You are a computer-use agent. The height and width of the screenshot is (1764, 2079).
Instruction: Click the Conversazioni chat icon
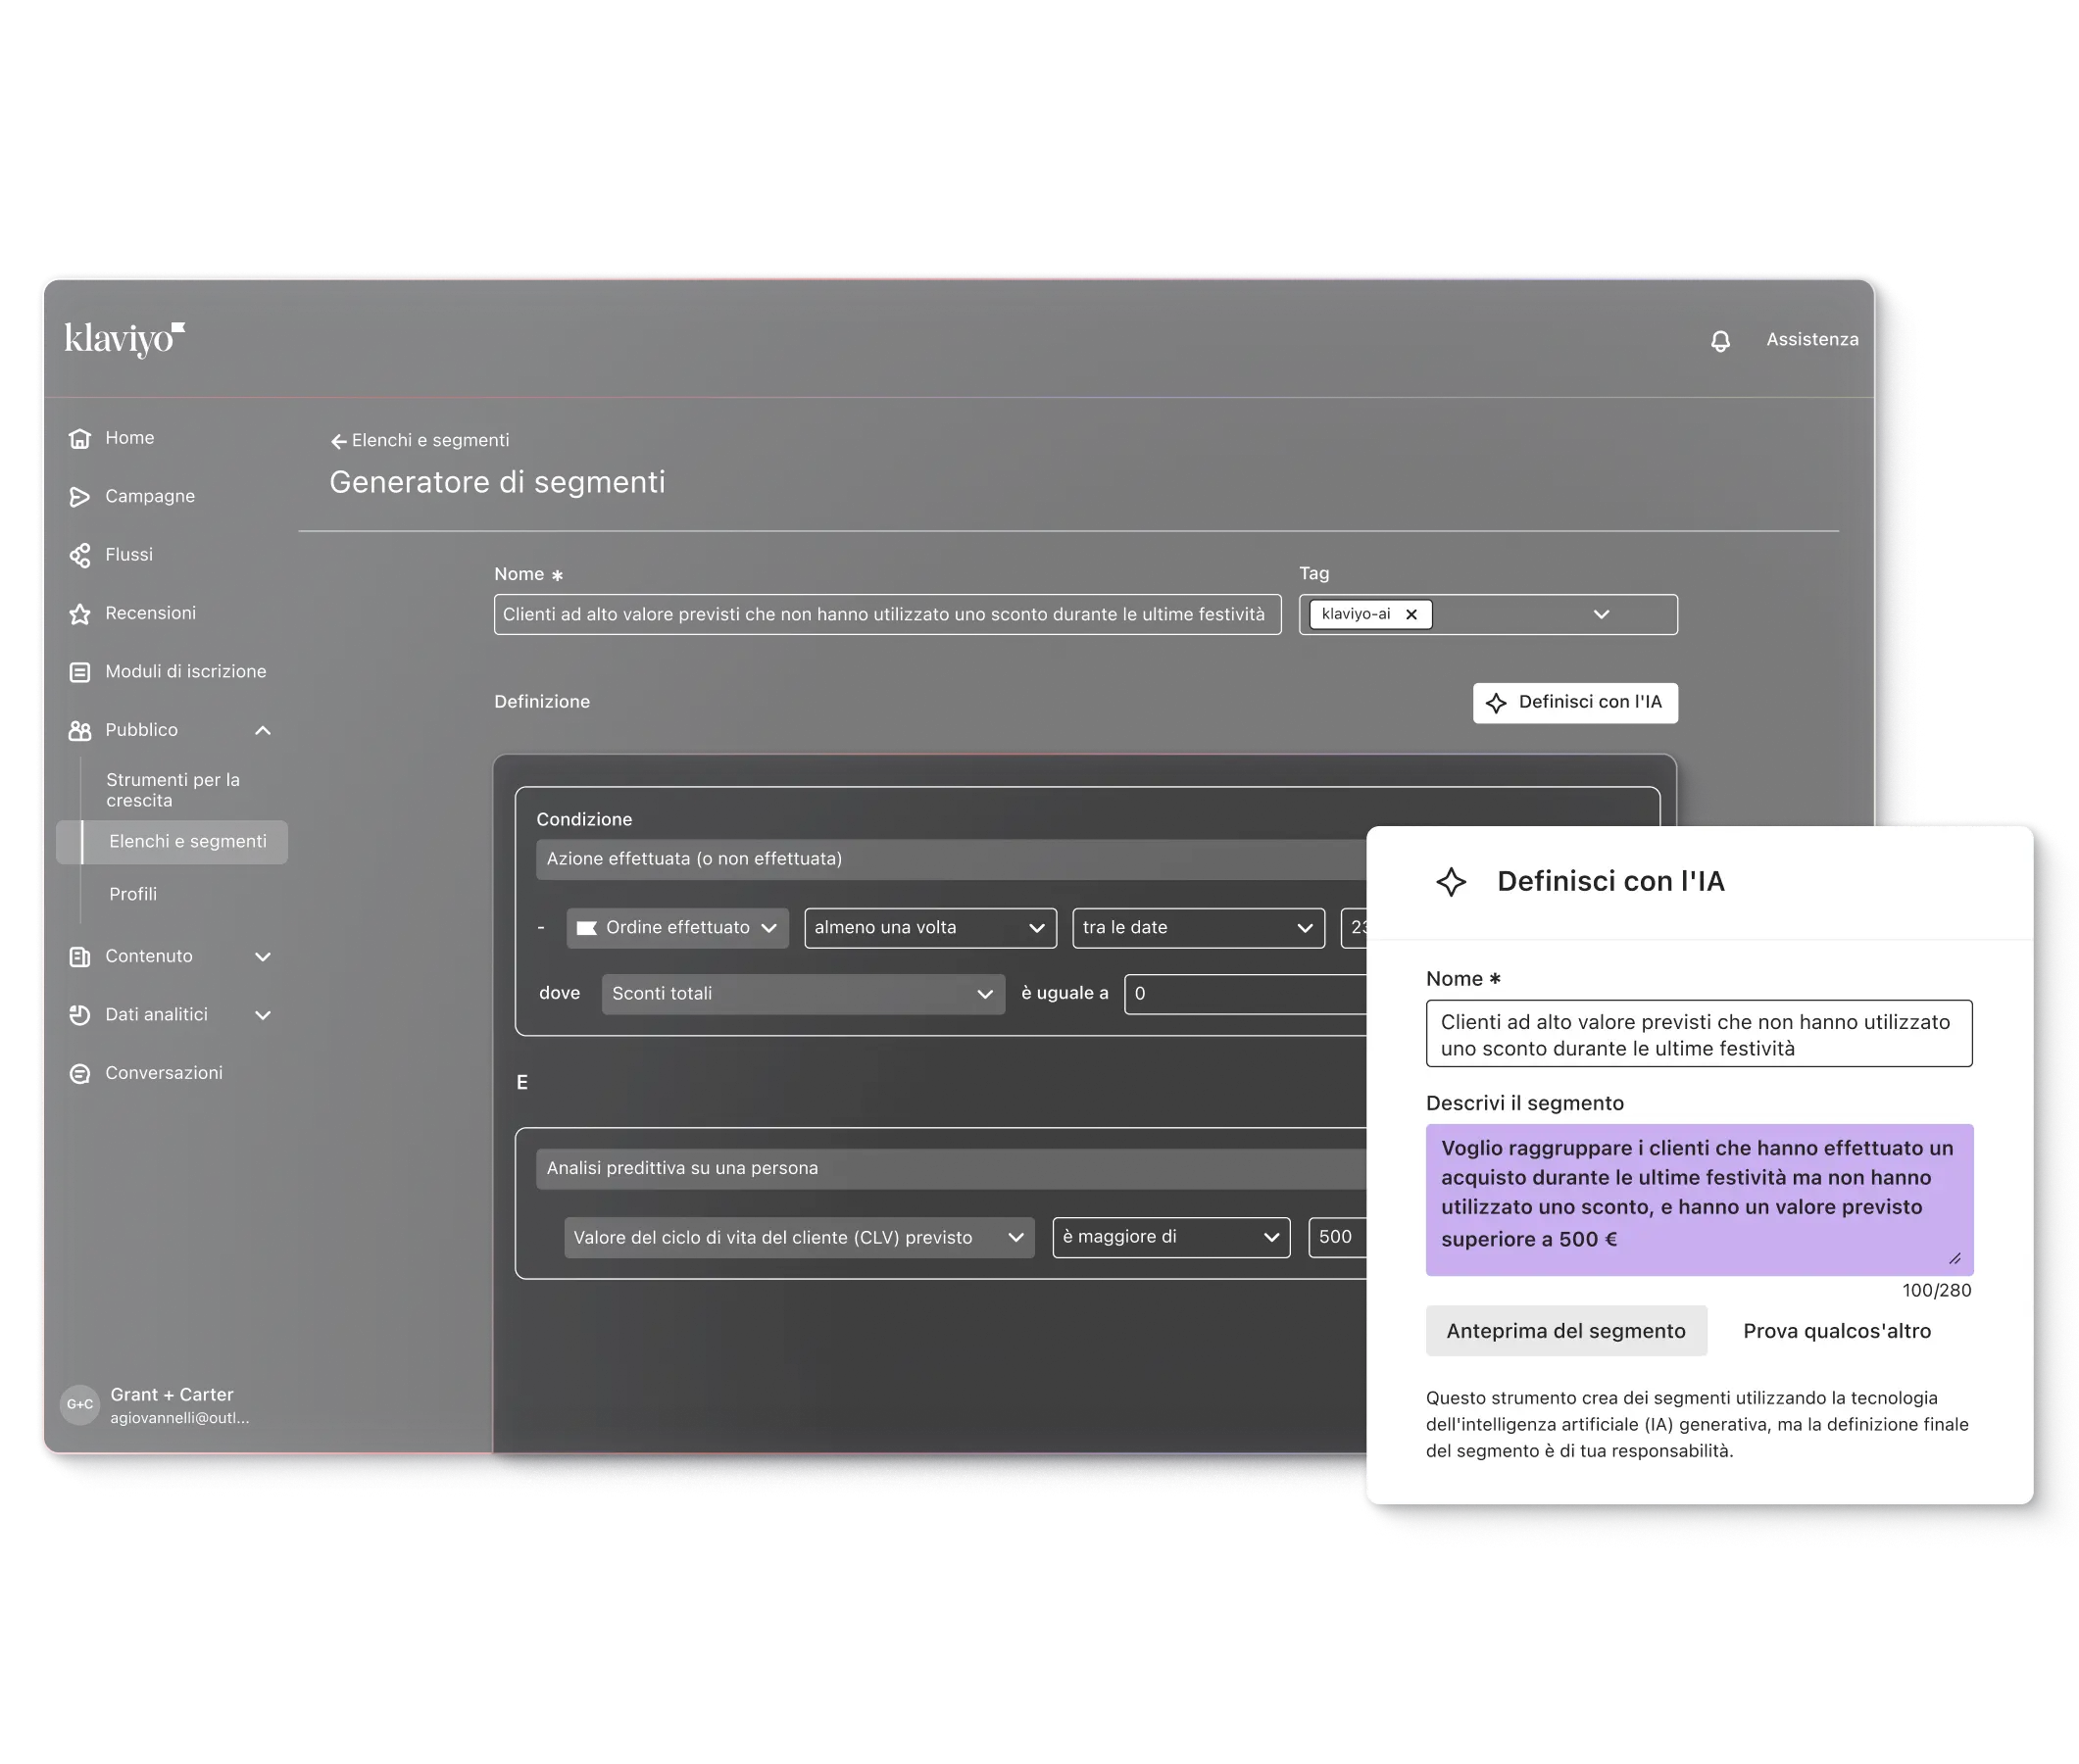[x=80, y=1073]
